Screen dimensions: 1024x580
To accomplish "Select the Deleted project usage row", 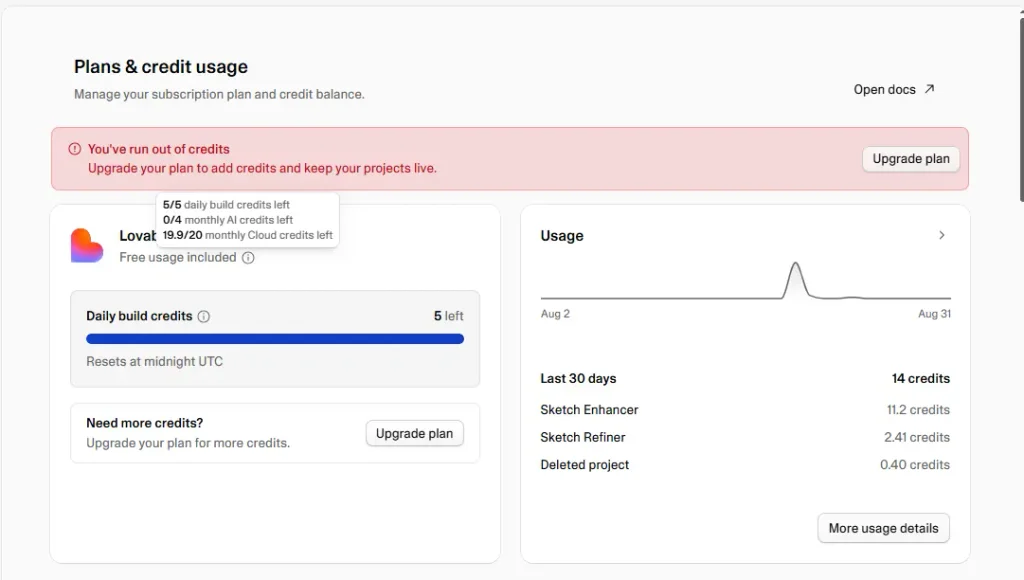I will coord(744,464).
